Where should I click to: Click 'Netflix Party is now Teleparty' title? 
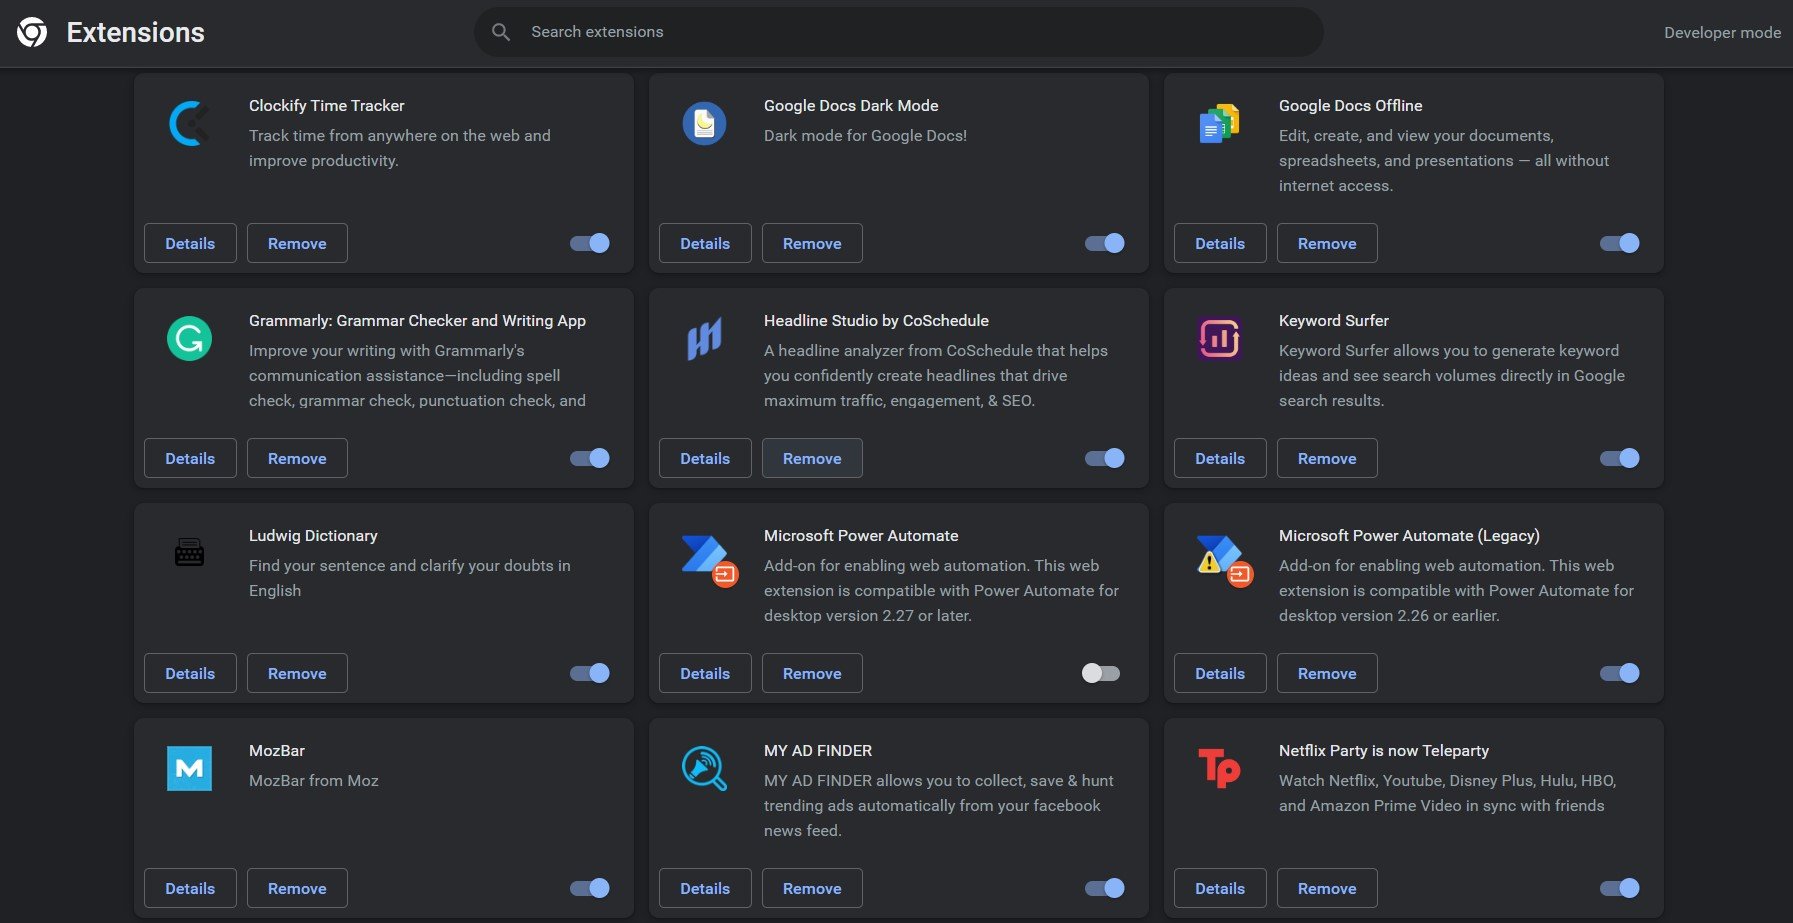[1384, 750]
